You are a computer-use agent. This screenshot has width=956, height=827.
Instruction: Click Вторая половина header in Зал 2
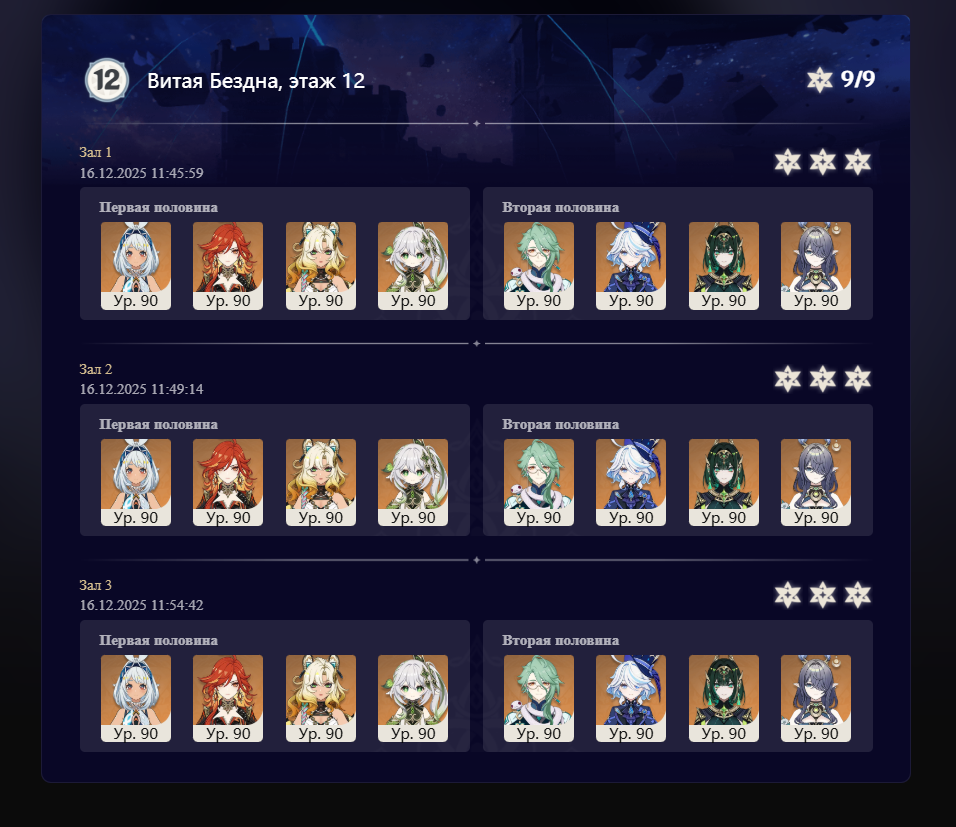click(560, 424)
